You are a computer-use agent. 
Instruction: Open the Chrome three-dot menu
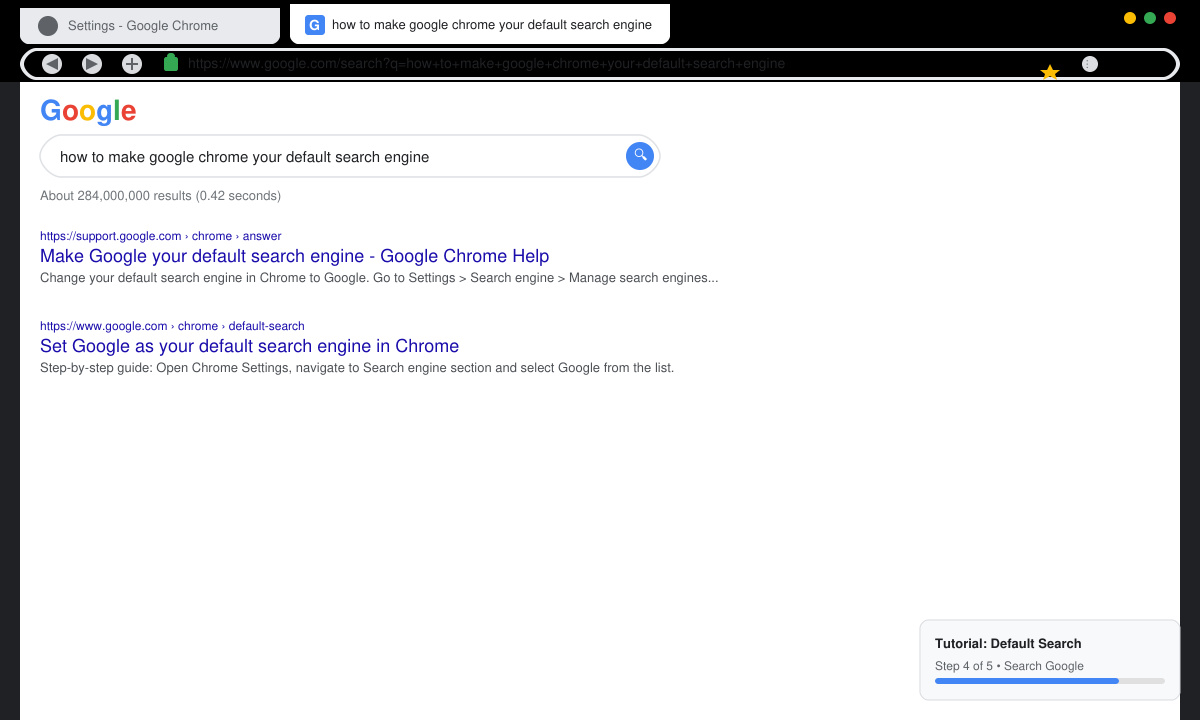pyautogui.click(x=1090, y=64)
